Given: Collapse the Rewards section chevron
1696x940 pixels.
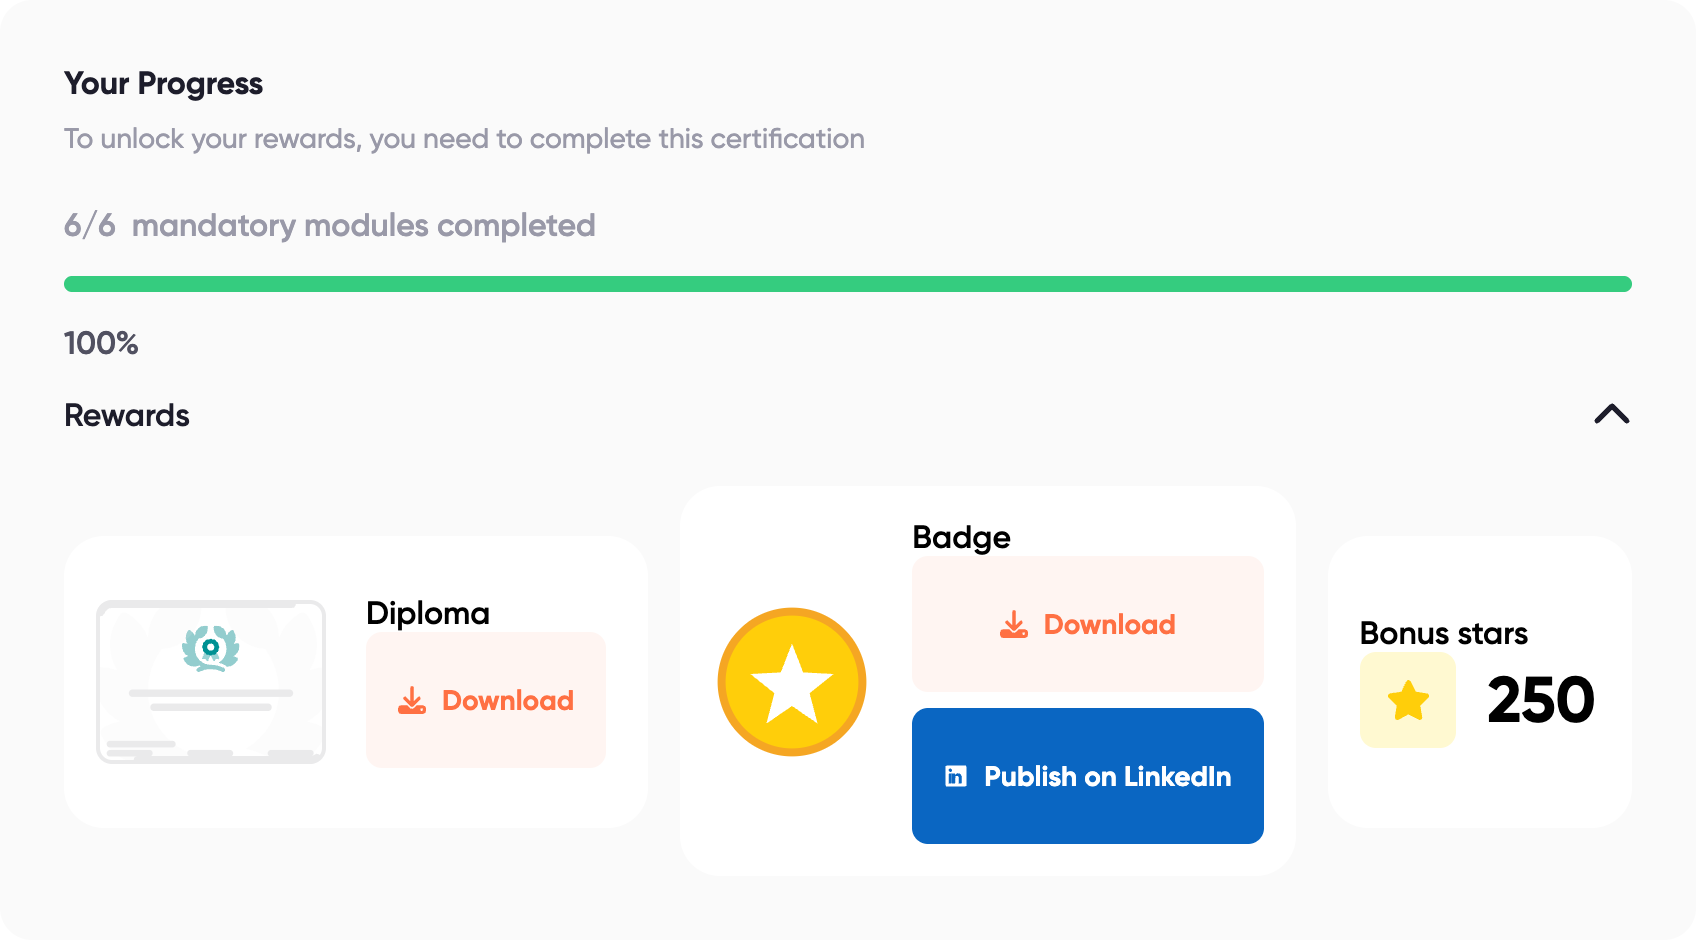Looking at the screenshot, I should (1611, 414).
